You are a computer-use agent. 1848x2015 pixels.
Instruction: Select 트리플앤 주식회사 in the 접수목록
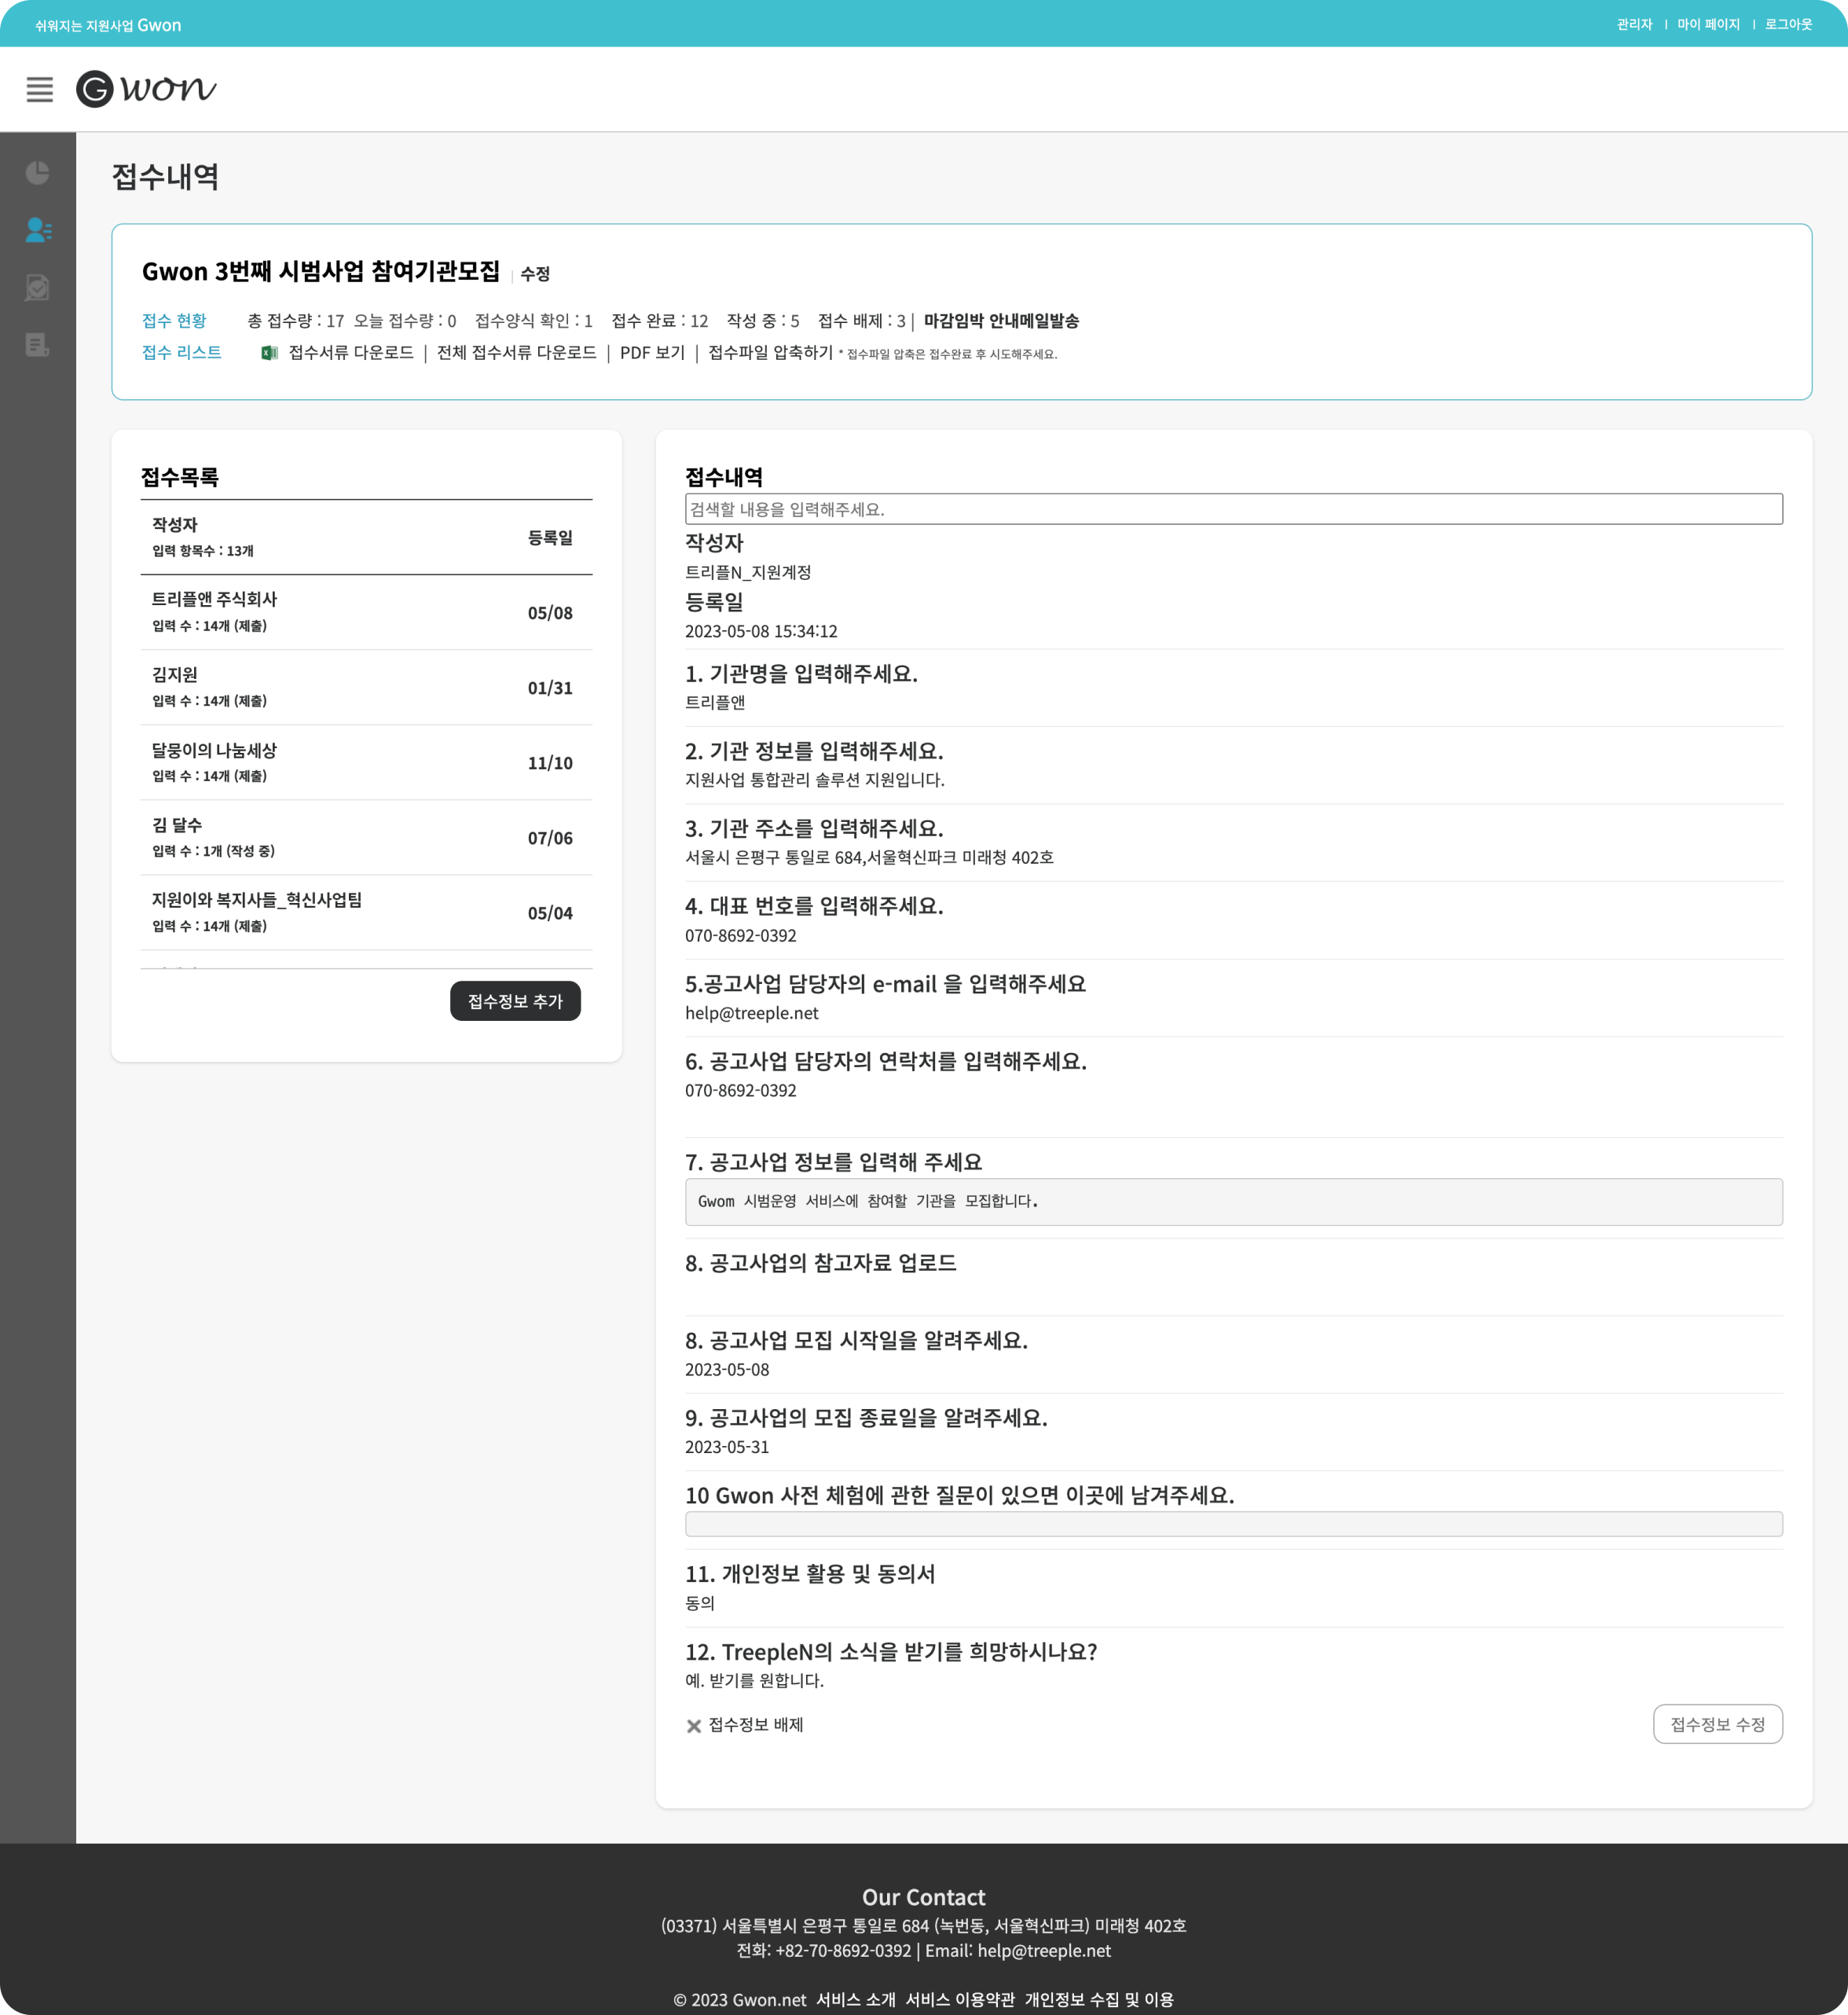coord(366,612)
